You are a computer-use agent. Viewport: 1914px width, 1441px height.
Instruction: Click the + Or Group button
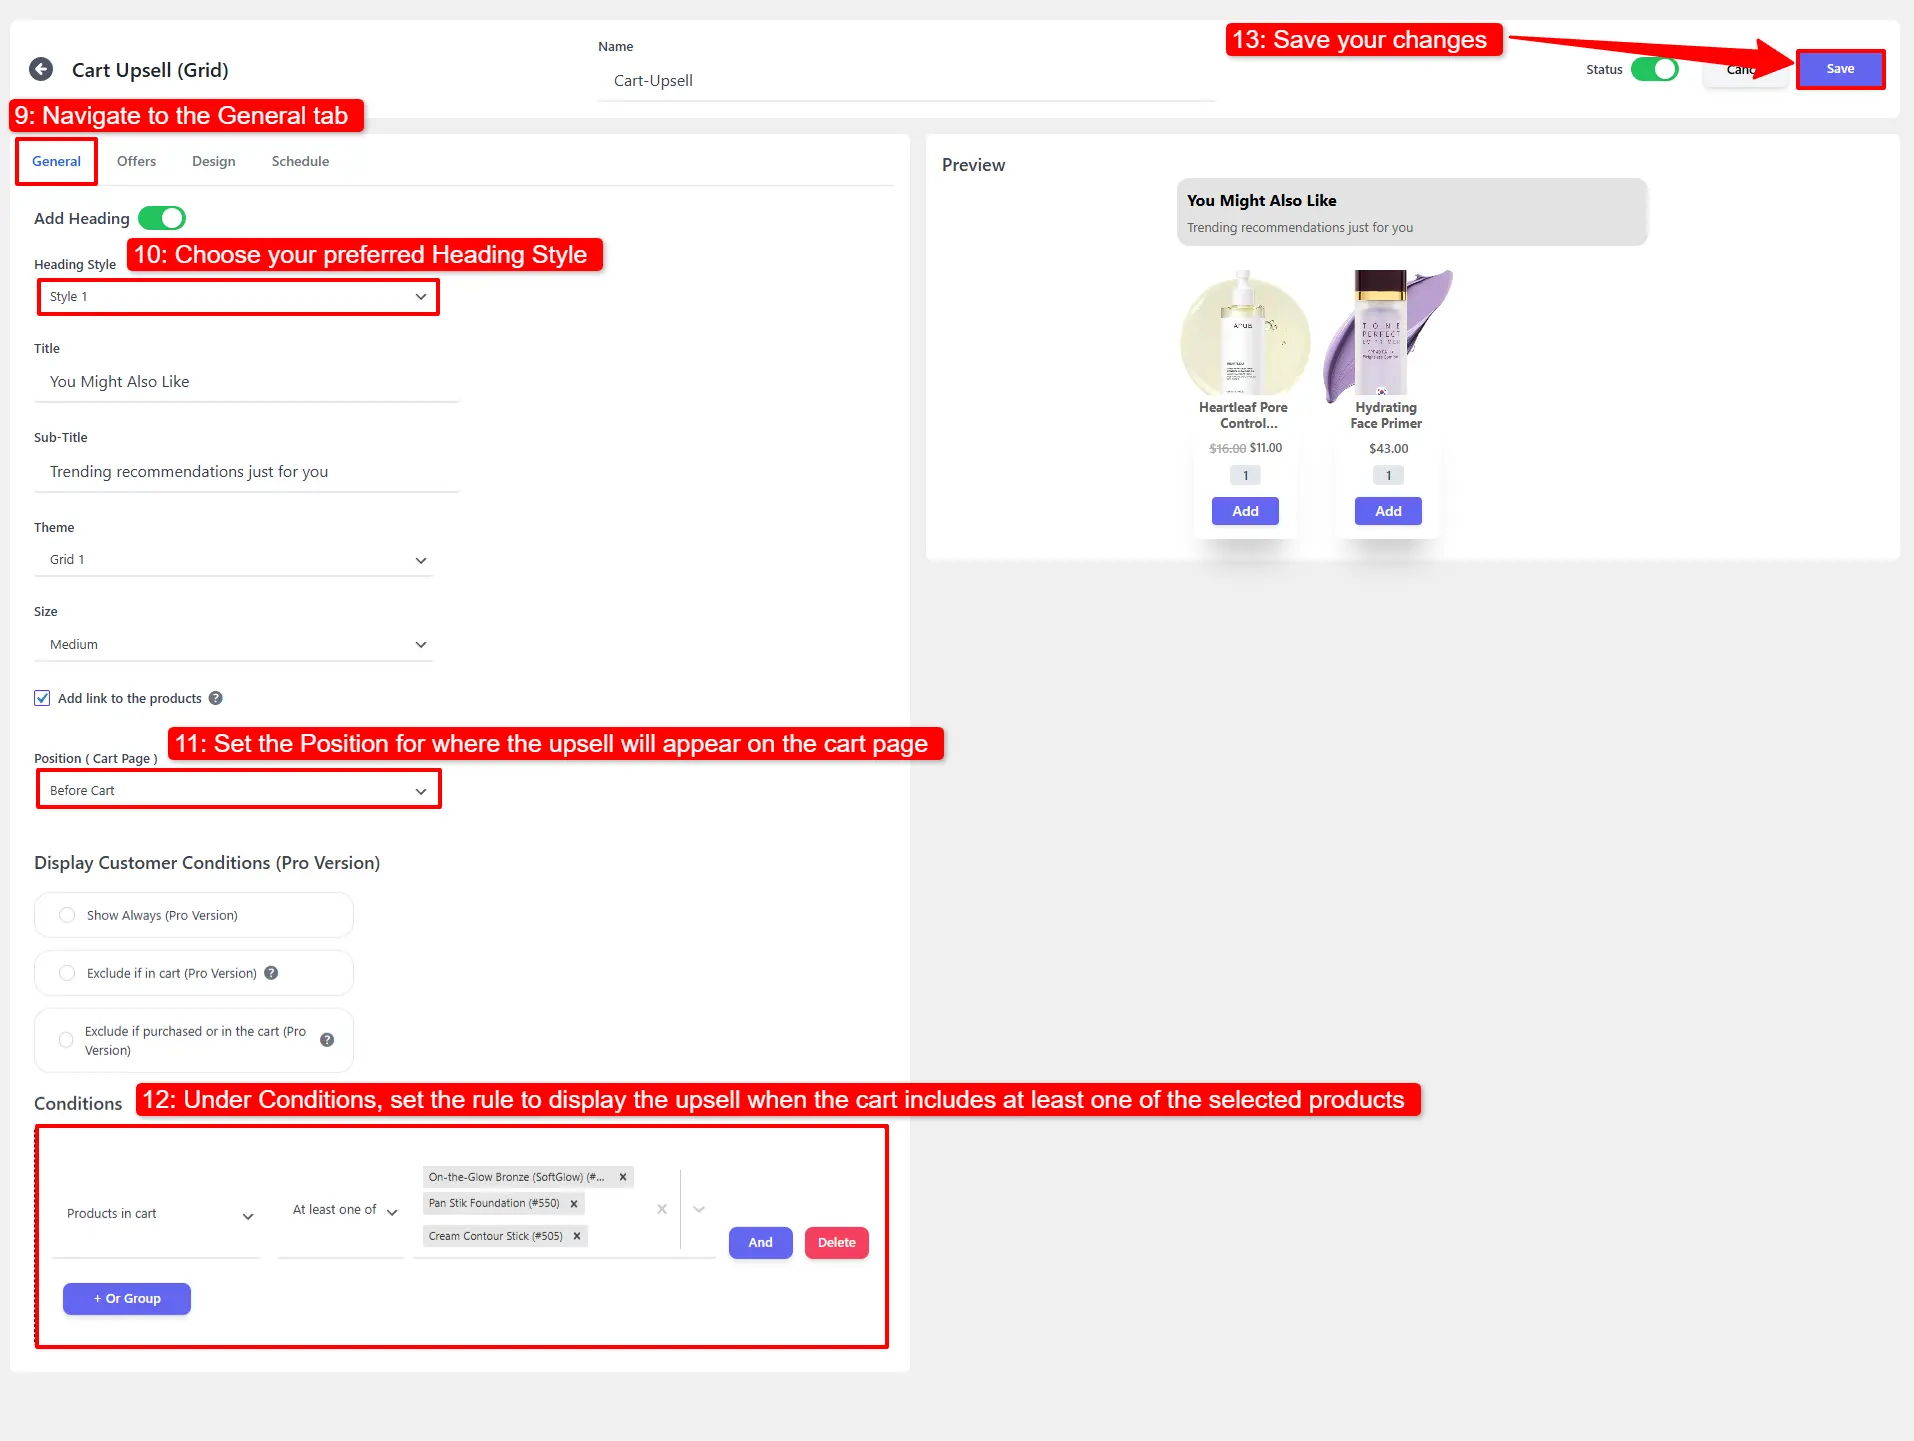[x=127, y=1298]
